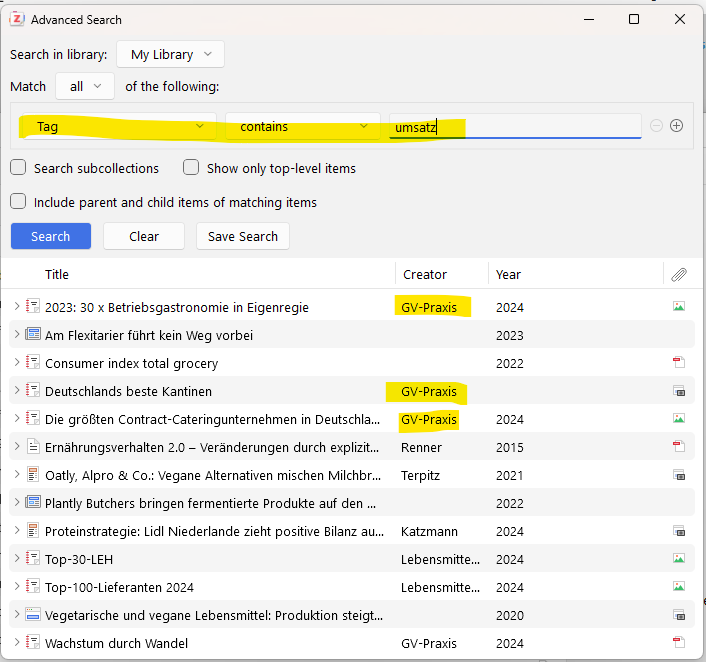Screen dimensions: 706x662
Task: Click the Save Search button
Action: (243, 236)
